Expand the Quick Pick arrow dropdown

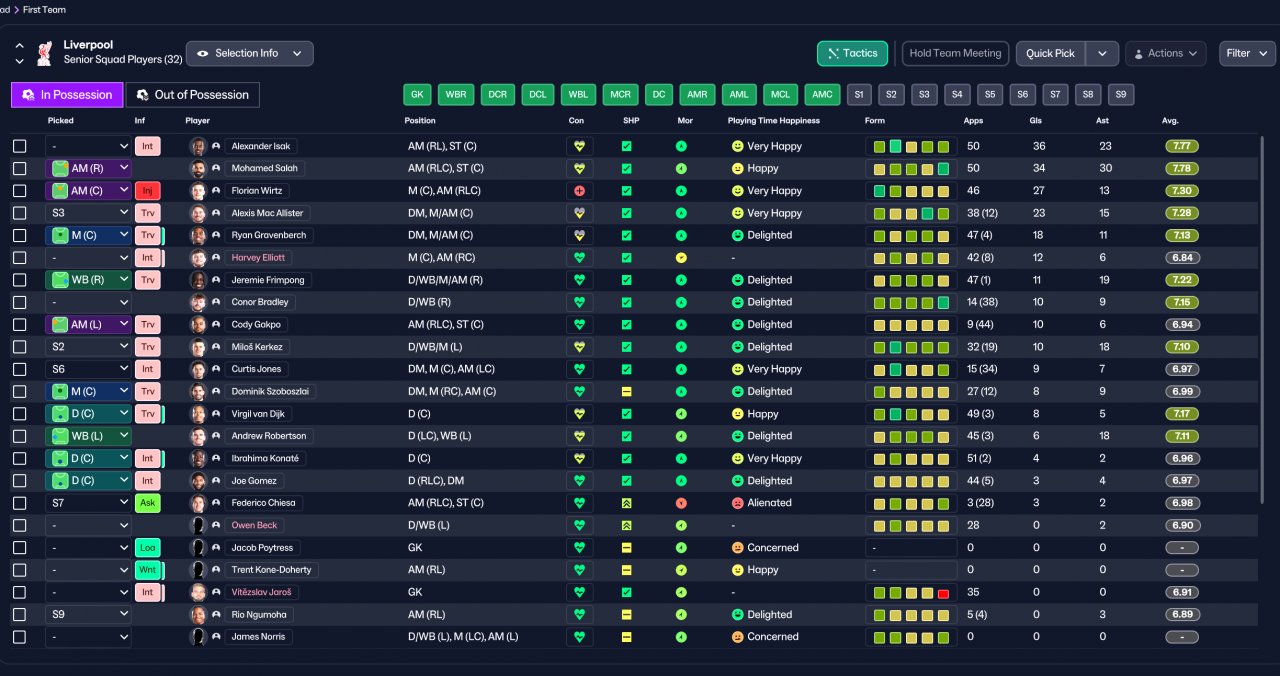[x=1102, y=54]
